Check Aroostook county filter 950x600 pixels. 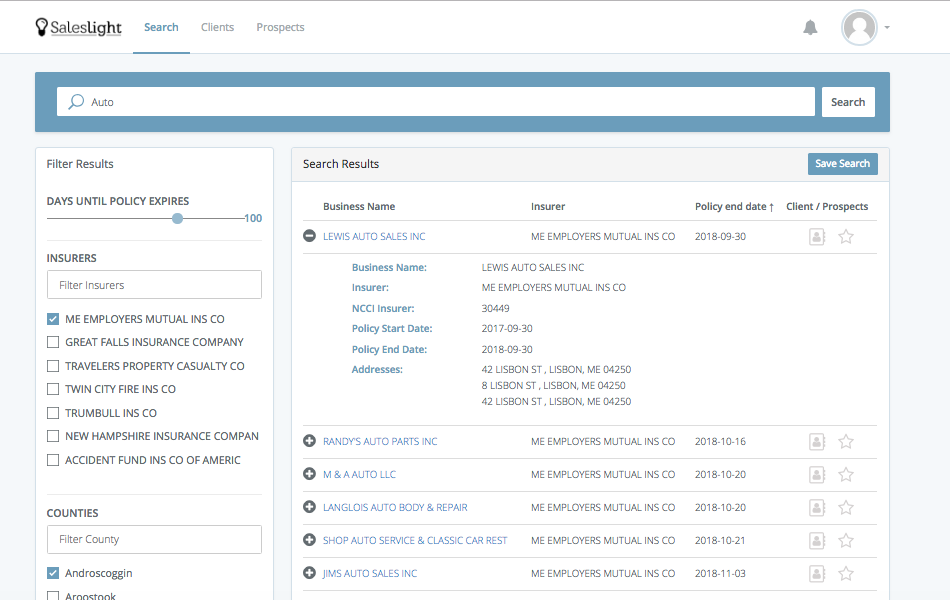[53, 596]
